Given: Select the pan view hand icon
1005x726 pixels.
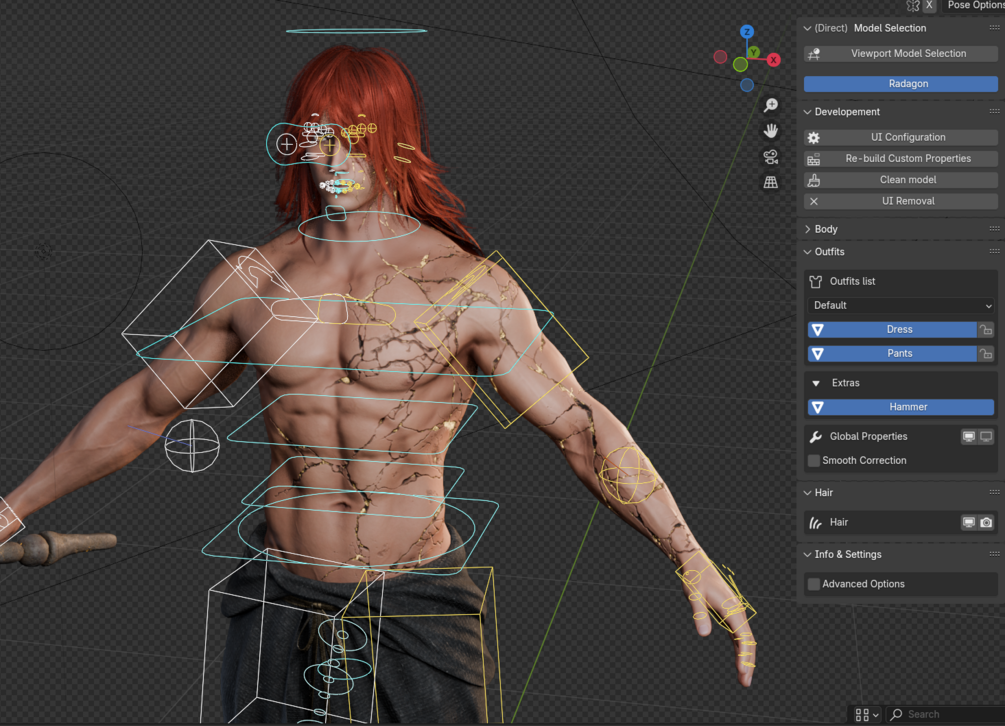Looking at the screenshot, I should click(x=771, y=131).
